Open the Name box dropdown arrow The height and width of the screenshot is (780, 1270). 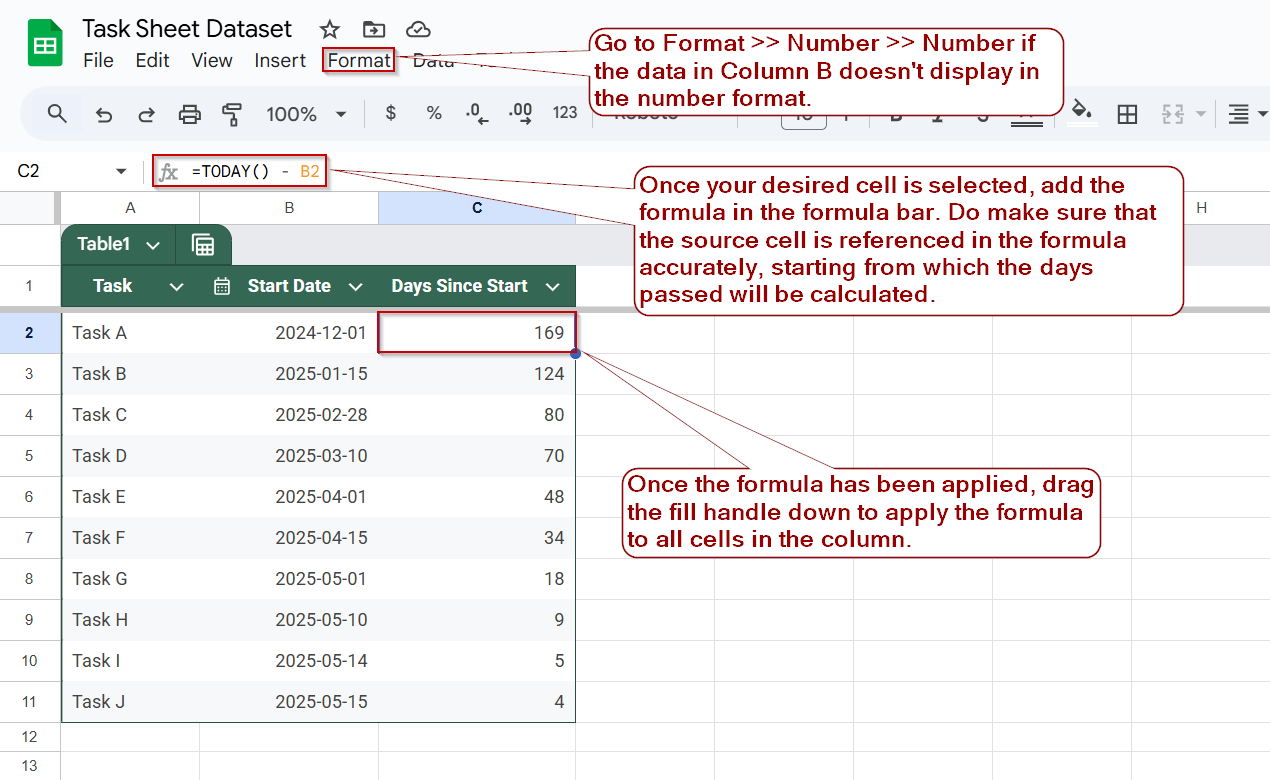tap(122, 172)
